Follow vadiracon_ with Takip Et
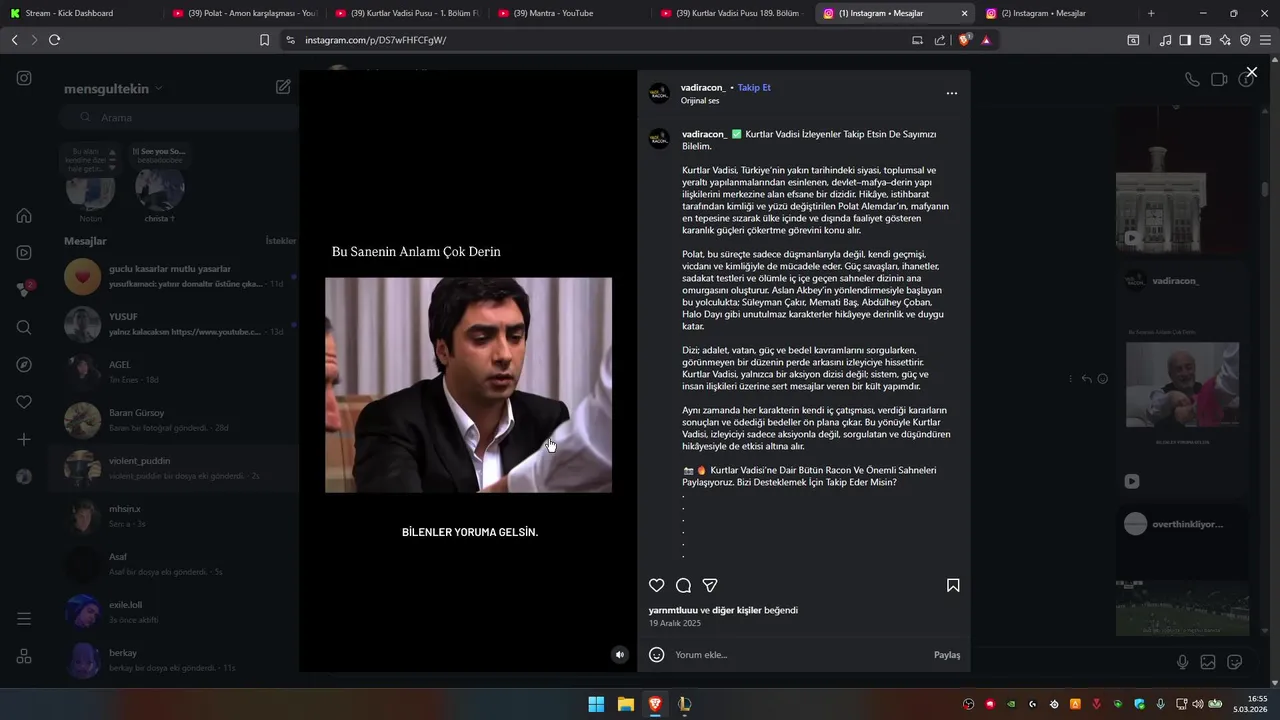The image size is (1280, 720). pyautogui.click(x=754, y=87)
